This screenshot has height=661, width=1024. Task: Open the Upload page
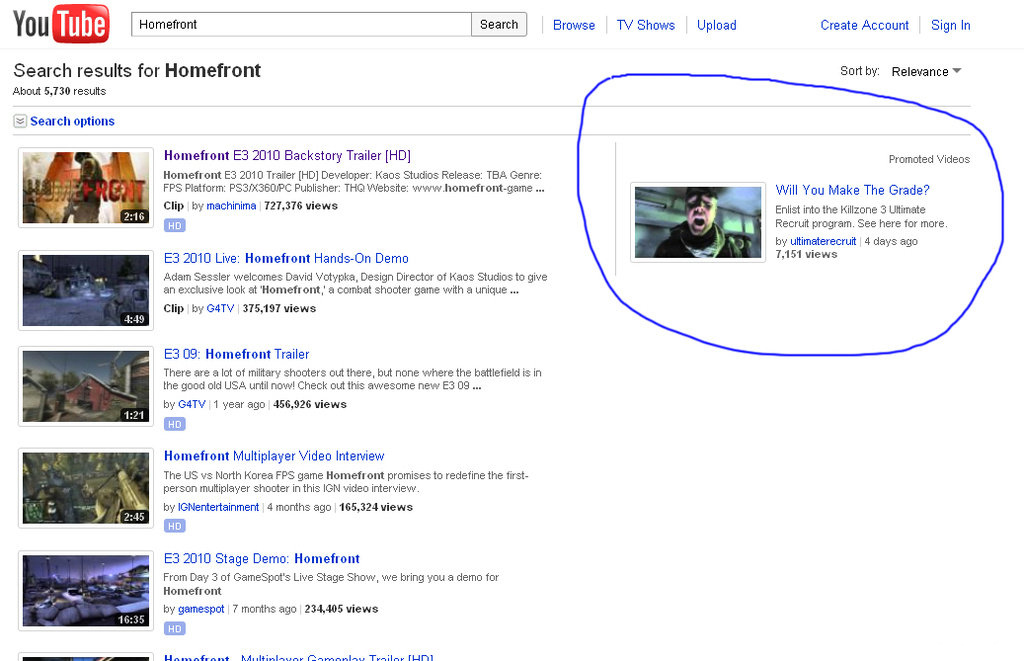(717, 25)
